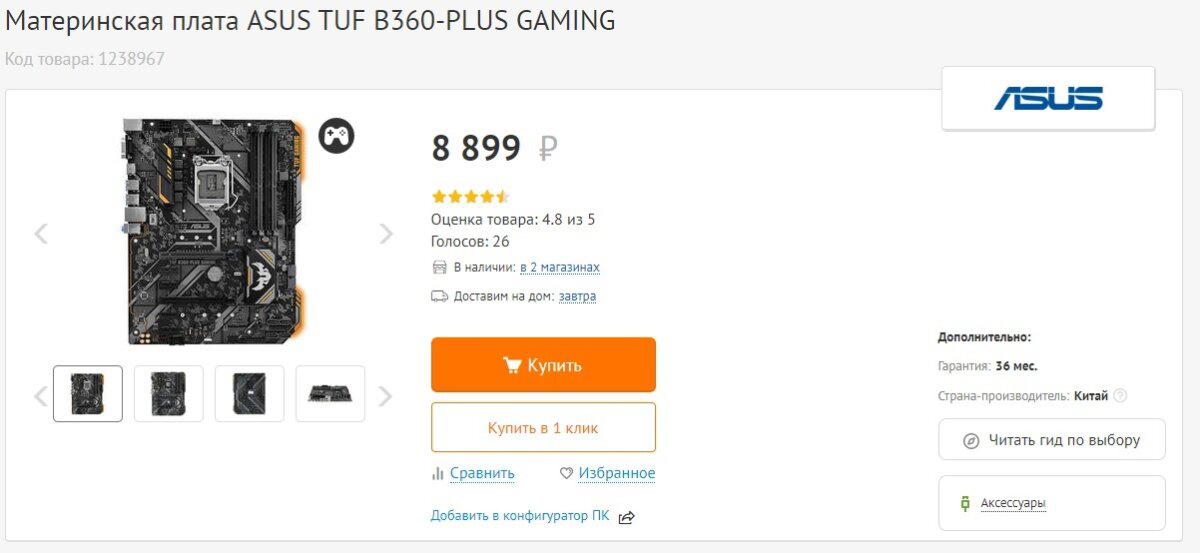Click the share arrow icon after configurator link
This screenshot has height=553, width=1200.
[x=627, y=517]
